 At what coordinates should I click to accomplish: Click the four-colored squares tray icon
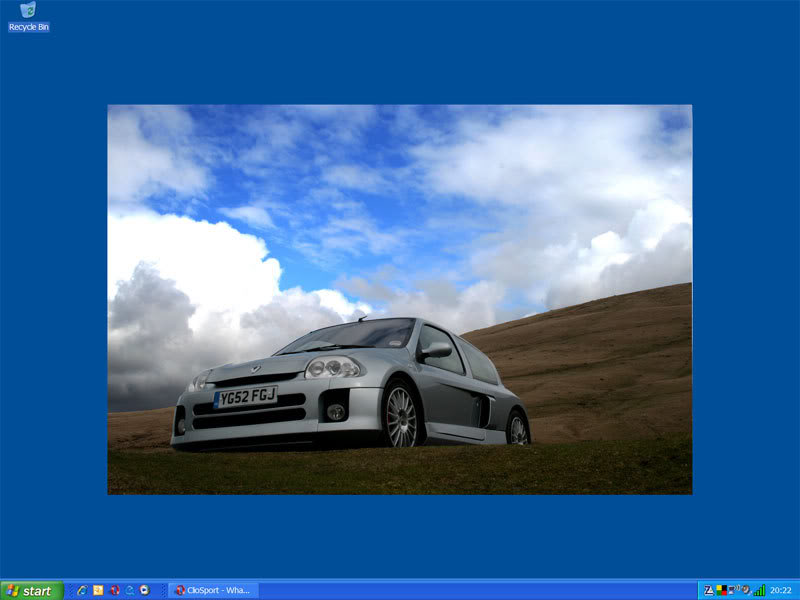point(721,590)
